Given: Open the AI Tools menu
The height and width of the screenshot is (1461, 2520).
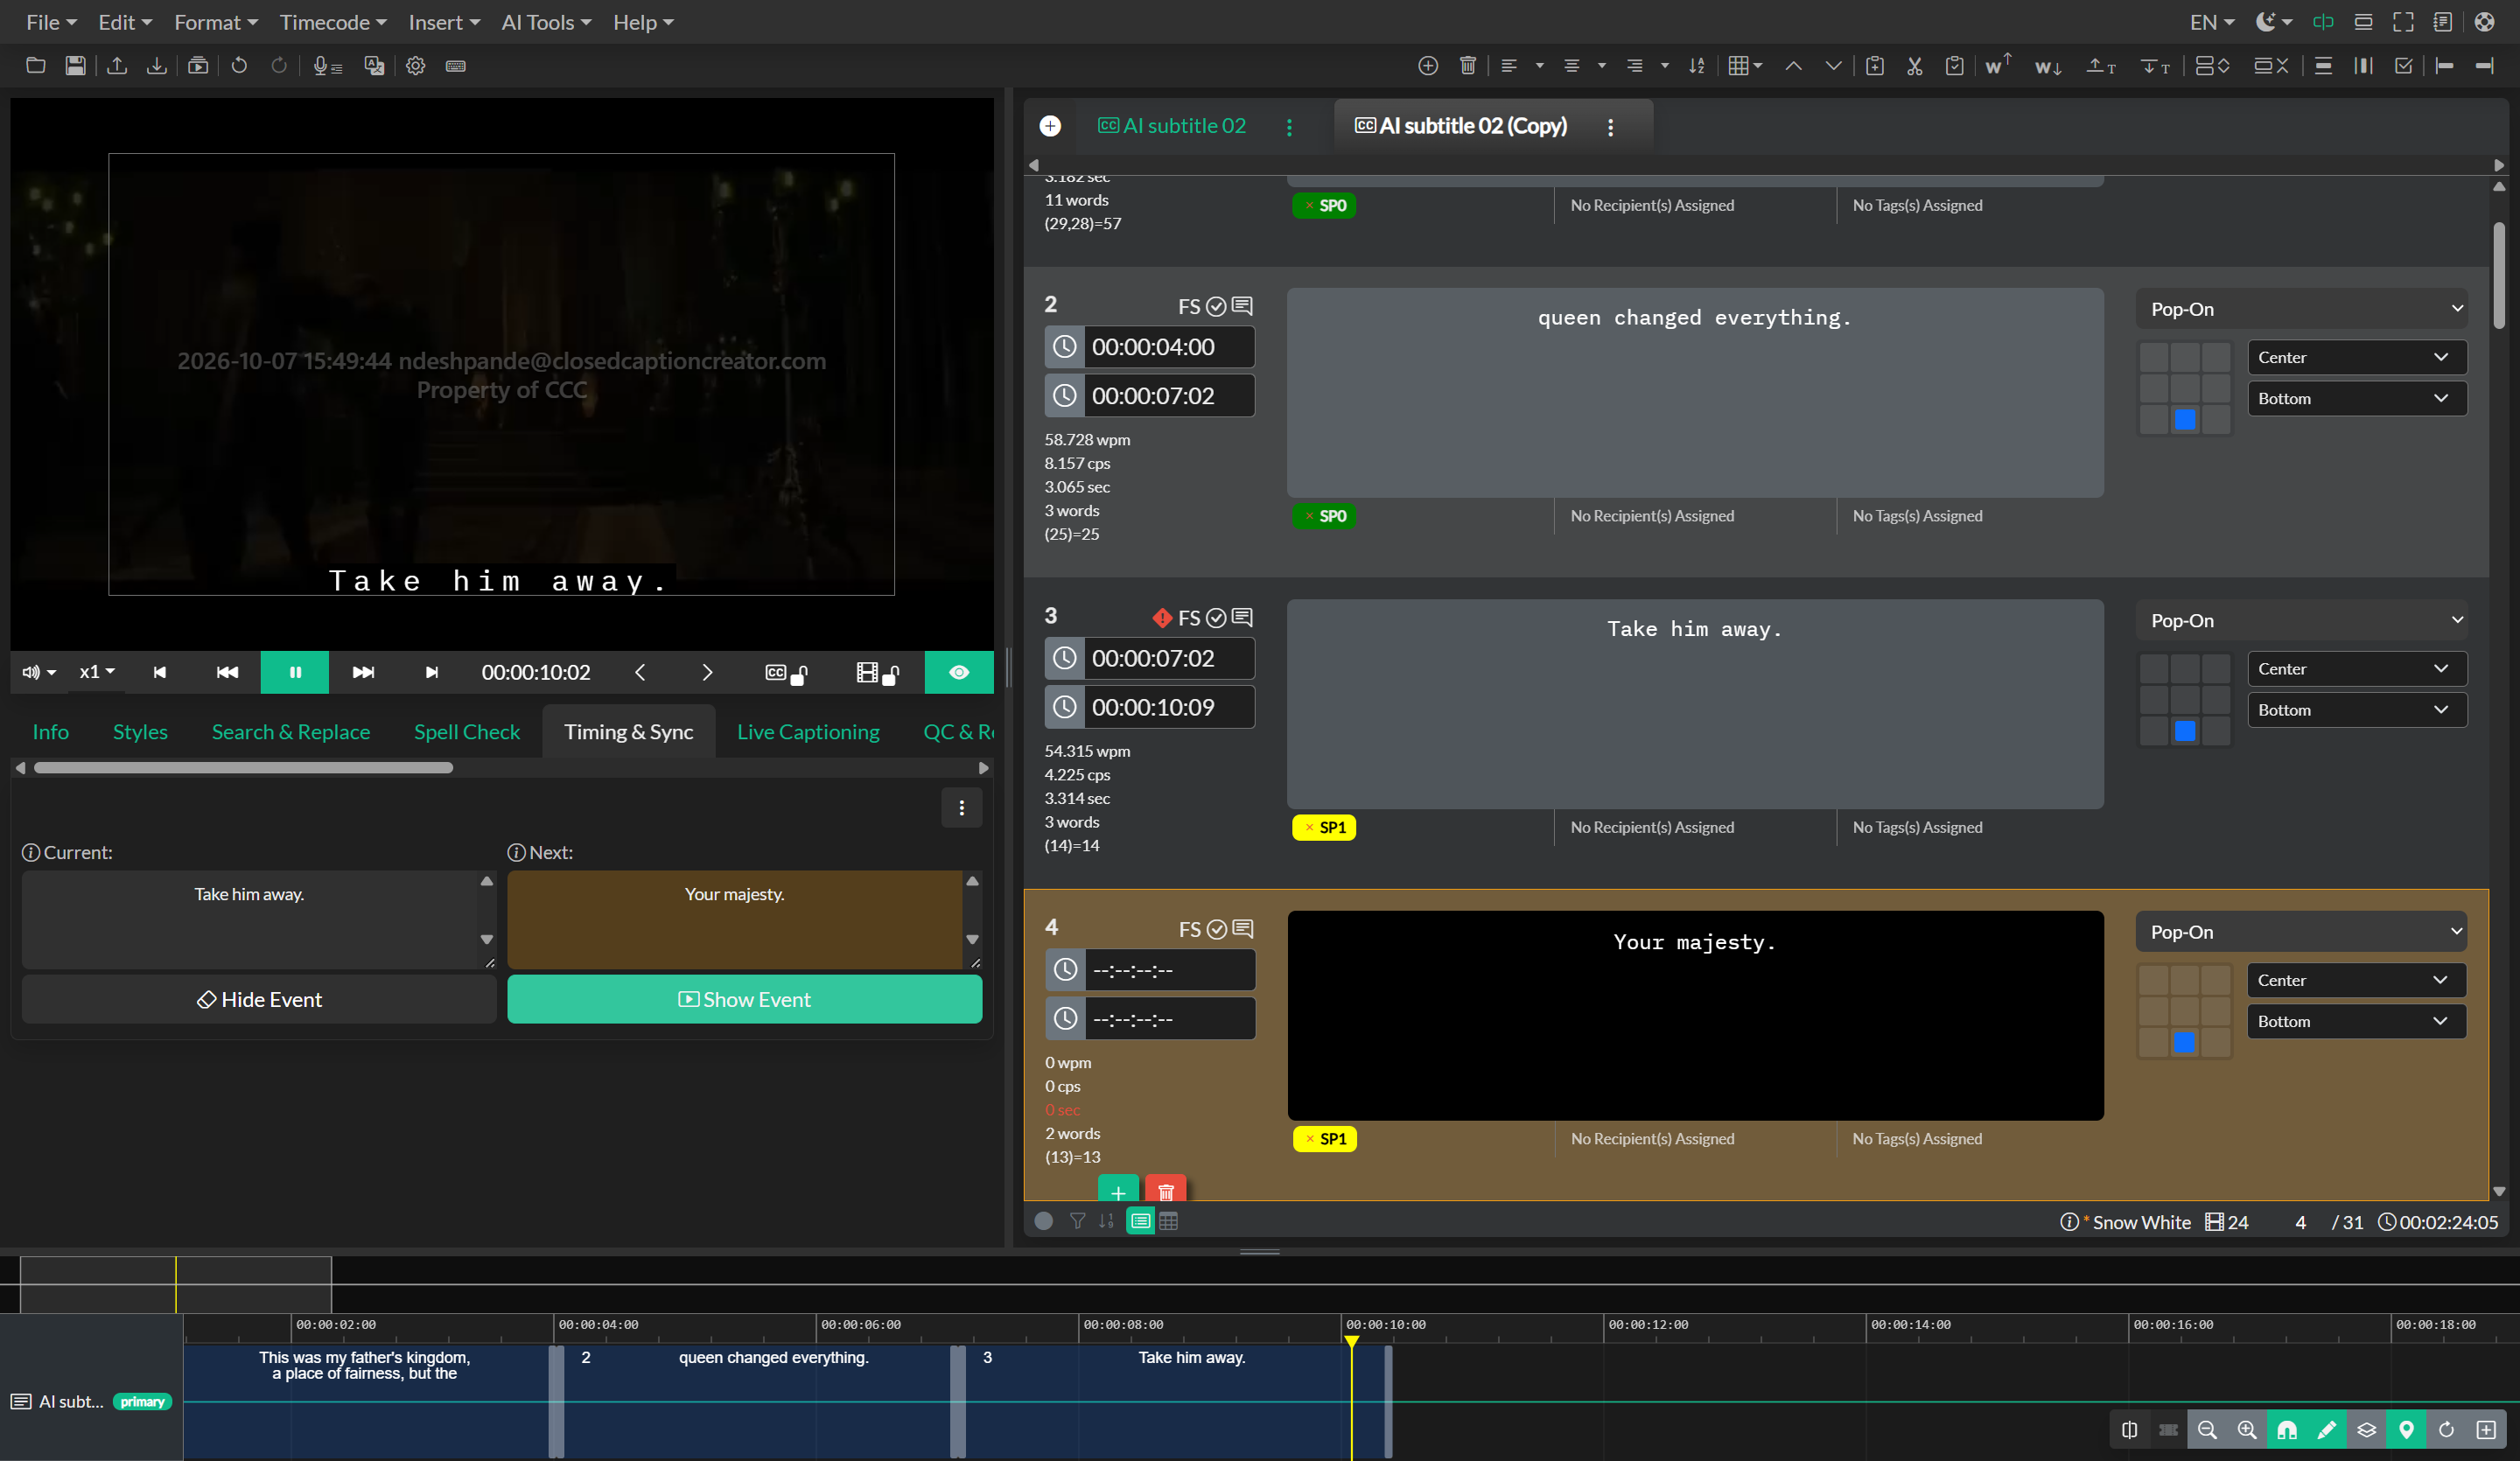Looking at the screenshot, I should (546, 22).
